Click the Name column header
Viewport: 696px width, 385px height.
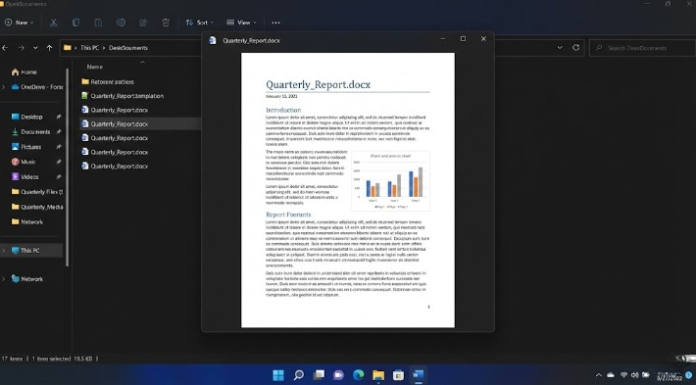click(x=95, y=67)
